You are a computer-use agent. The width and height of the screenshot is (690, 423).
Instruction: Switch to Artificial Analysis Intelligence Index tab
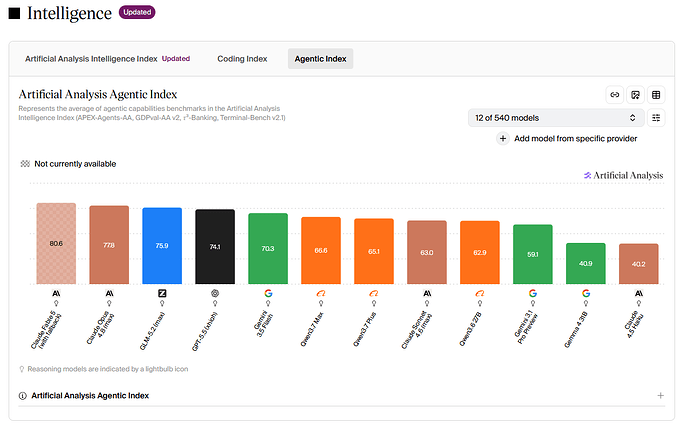(107, 59)
